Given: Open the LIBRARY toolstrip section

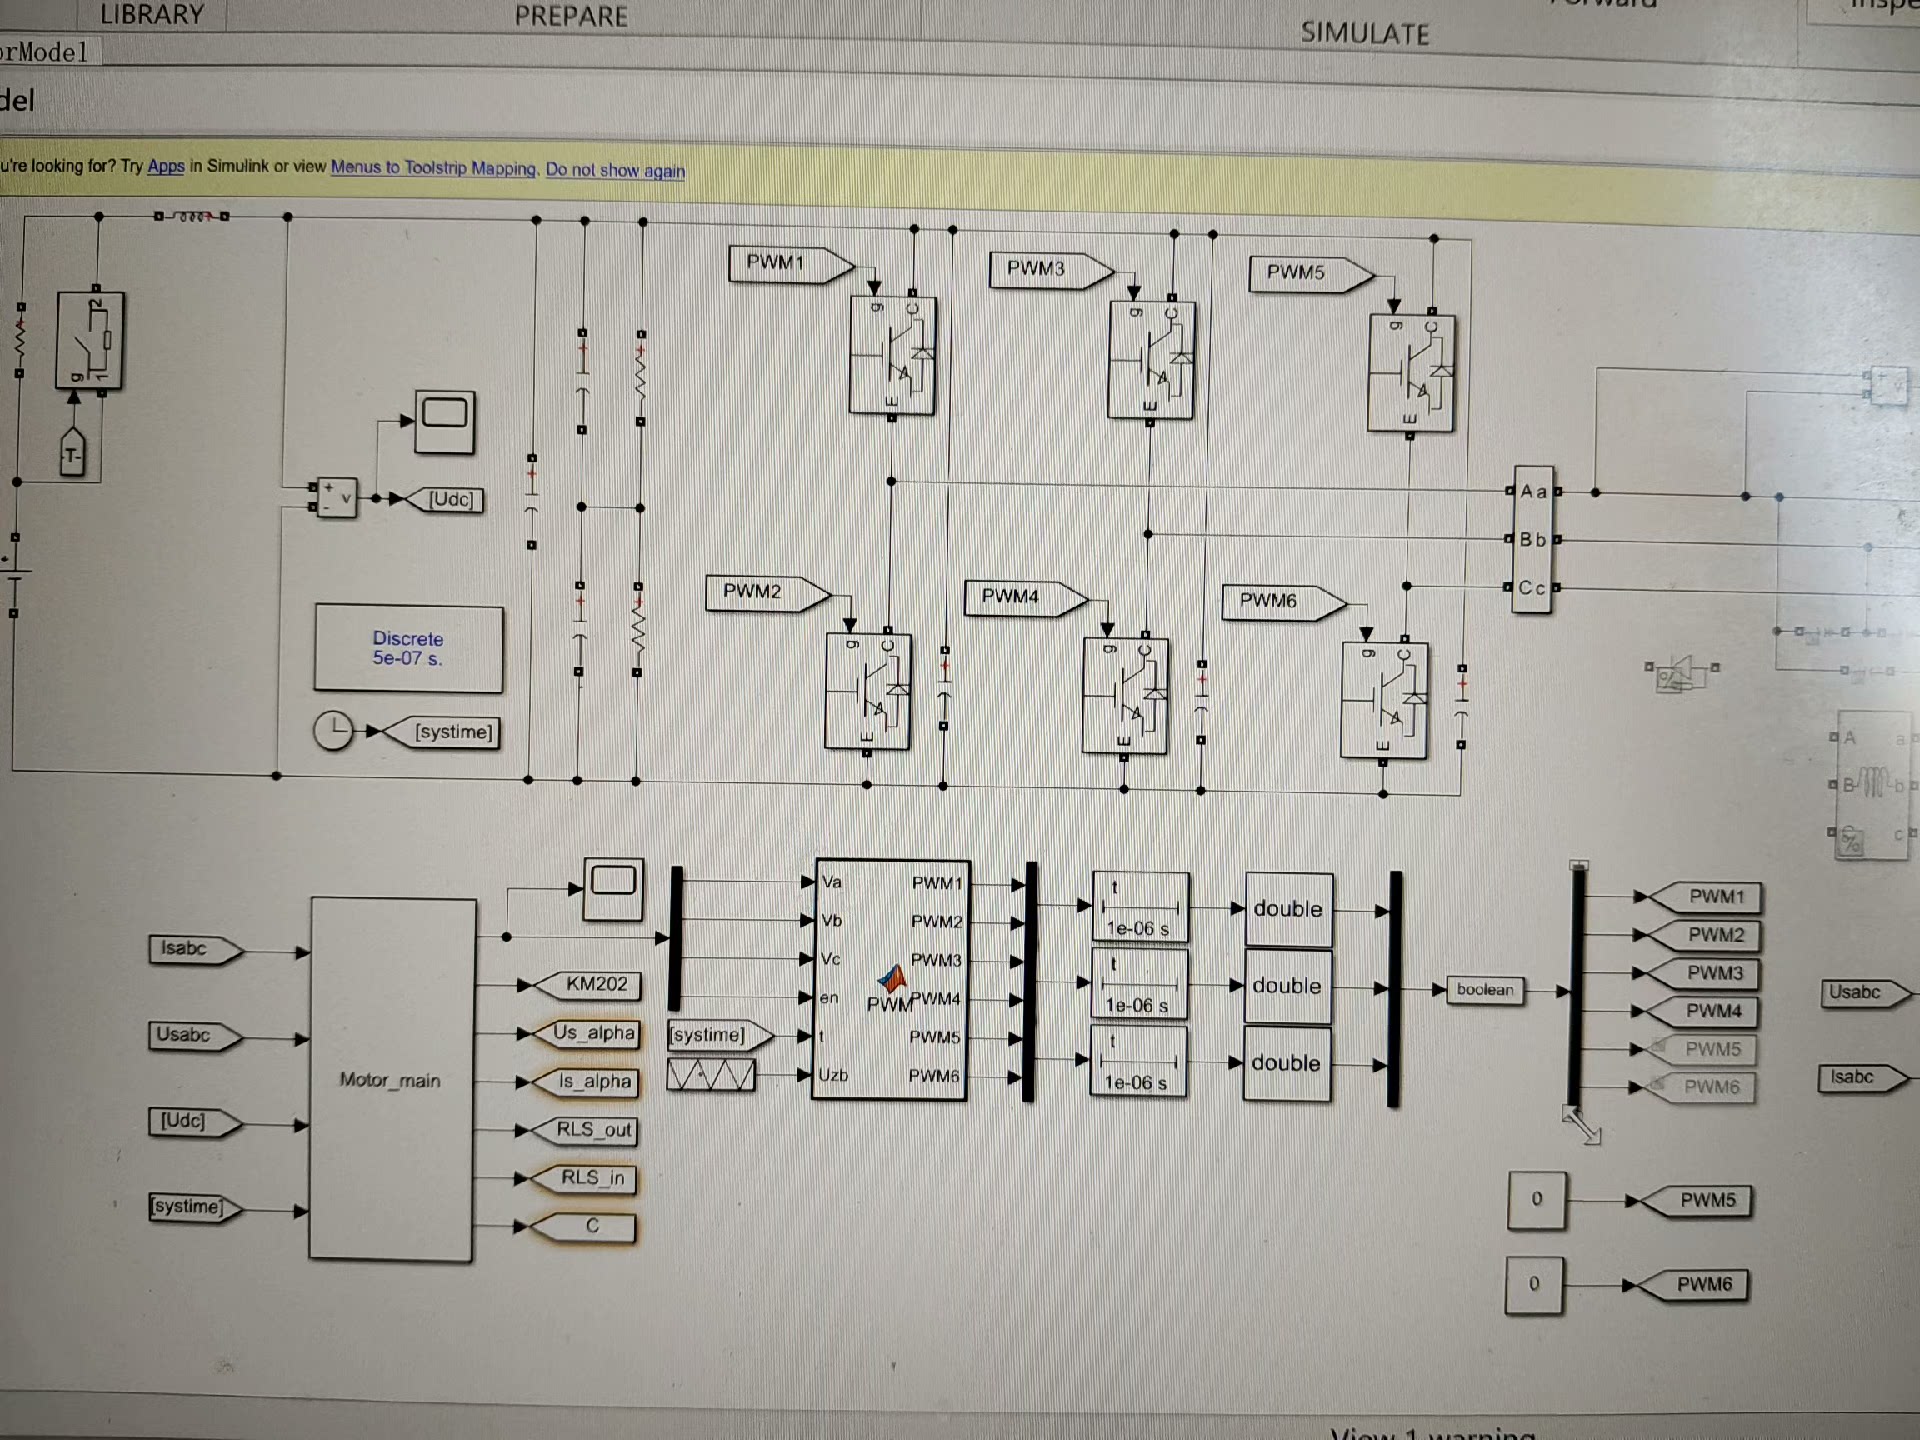Looking at the screenshot, I should [152, 14].
